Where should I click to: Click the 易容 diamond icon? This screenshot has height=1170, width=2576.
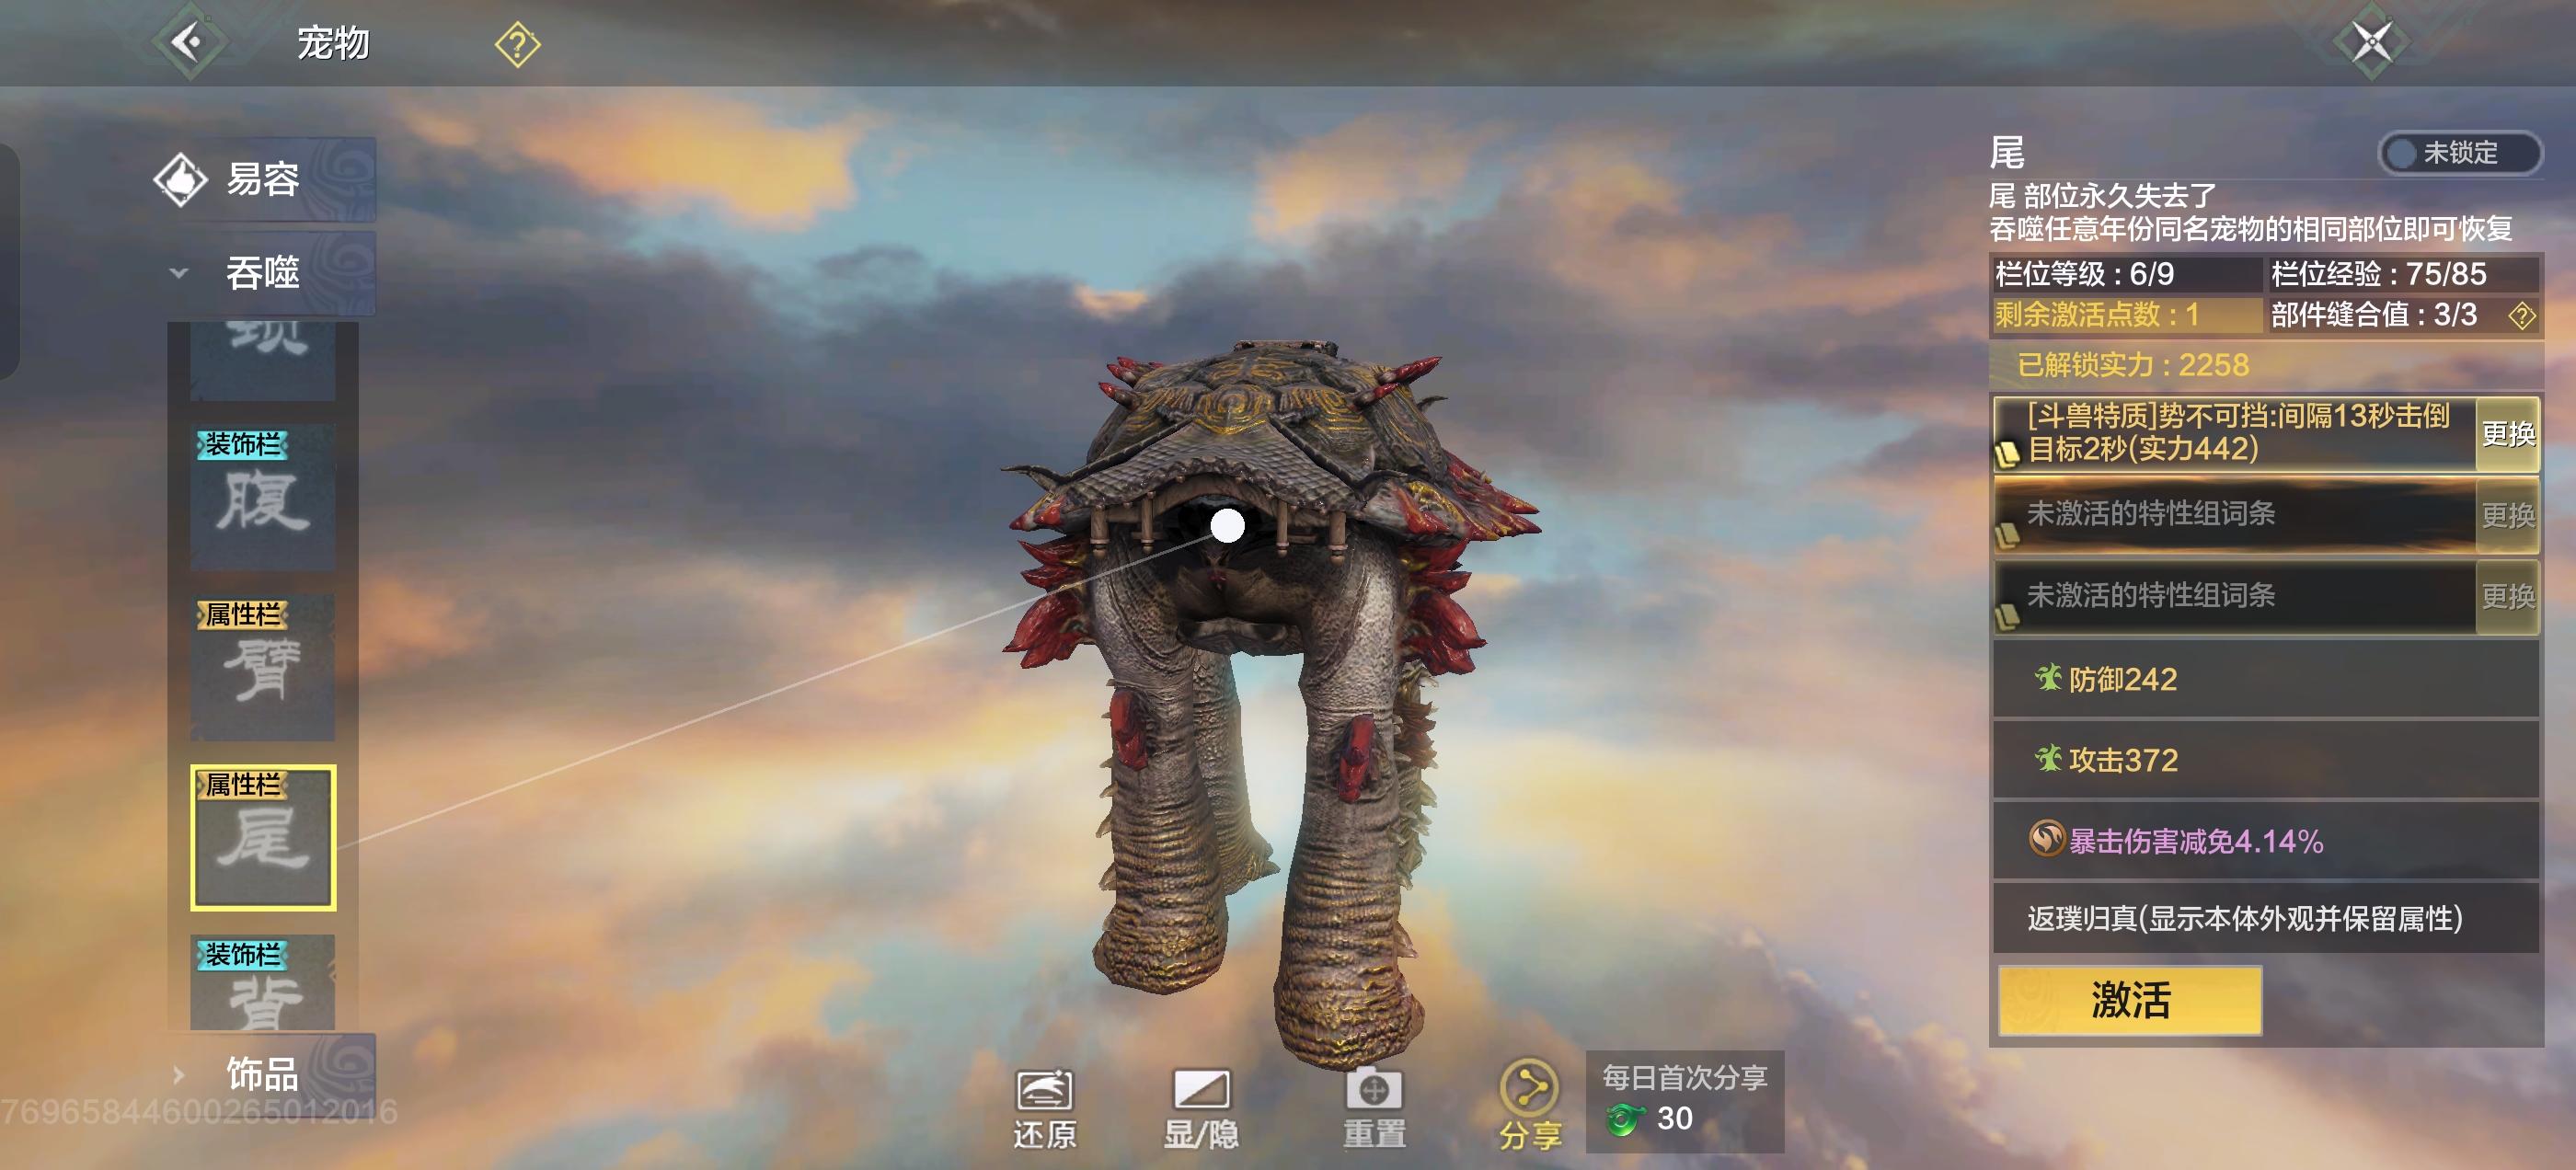pyautogui.click(x=180, y=180)
